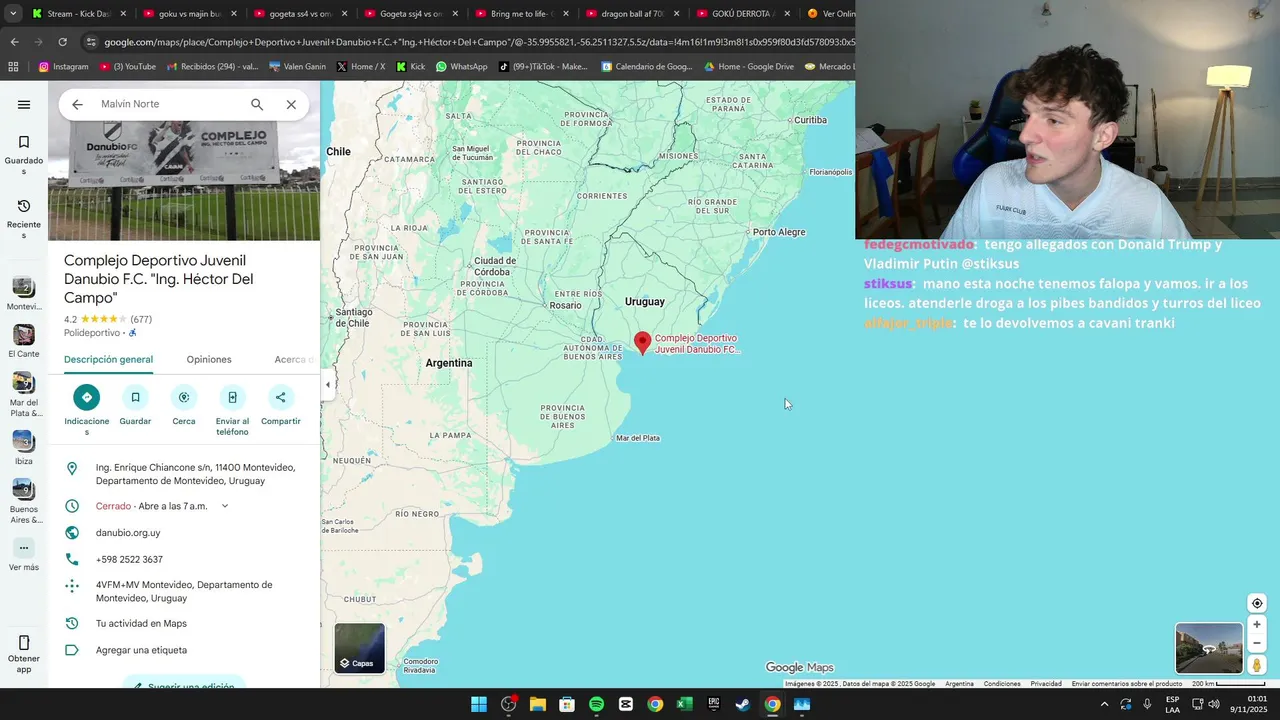The width and height of the screenshot is (1280, 720).
Task: Click the Ing. Enrique Chiancone address row
Action: click(184, 474)
